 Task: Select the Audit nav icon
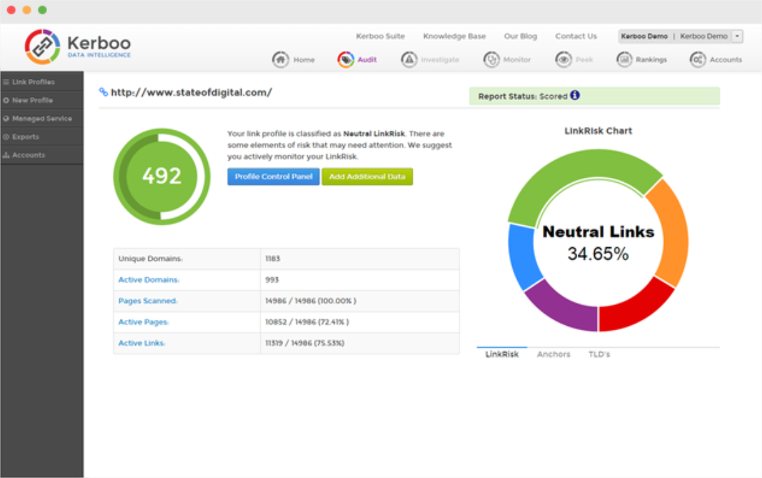click(346, 60)
